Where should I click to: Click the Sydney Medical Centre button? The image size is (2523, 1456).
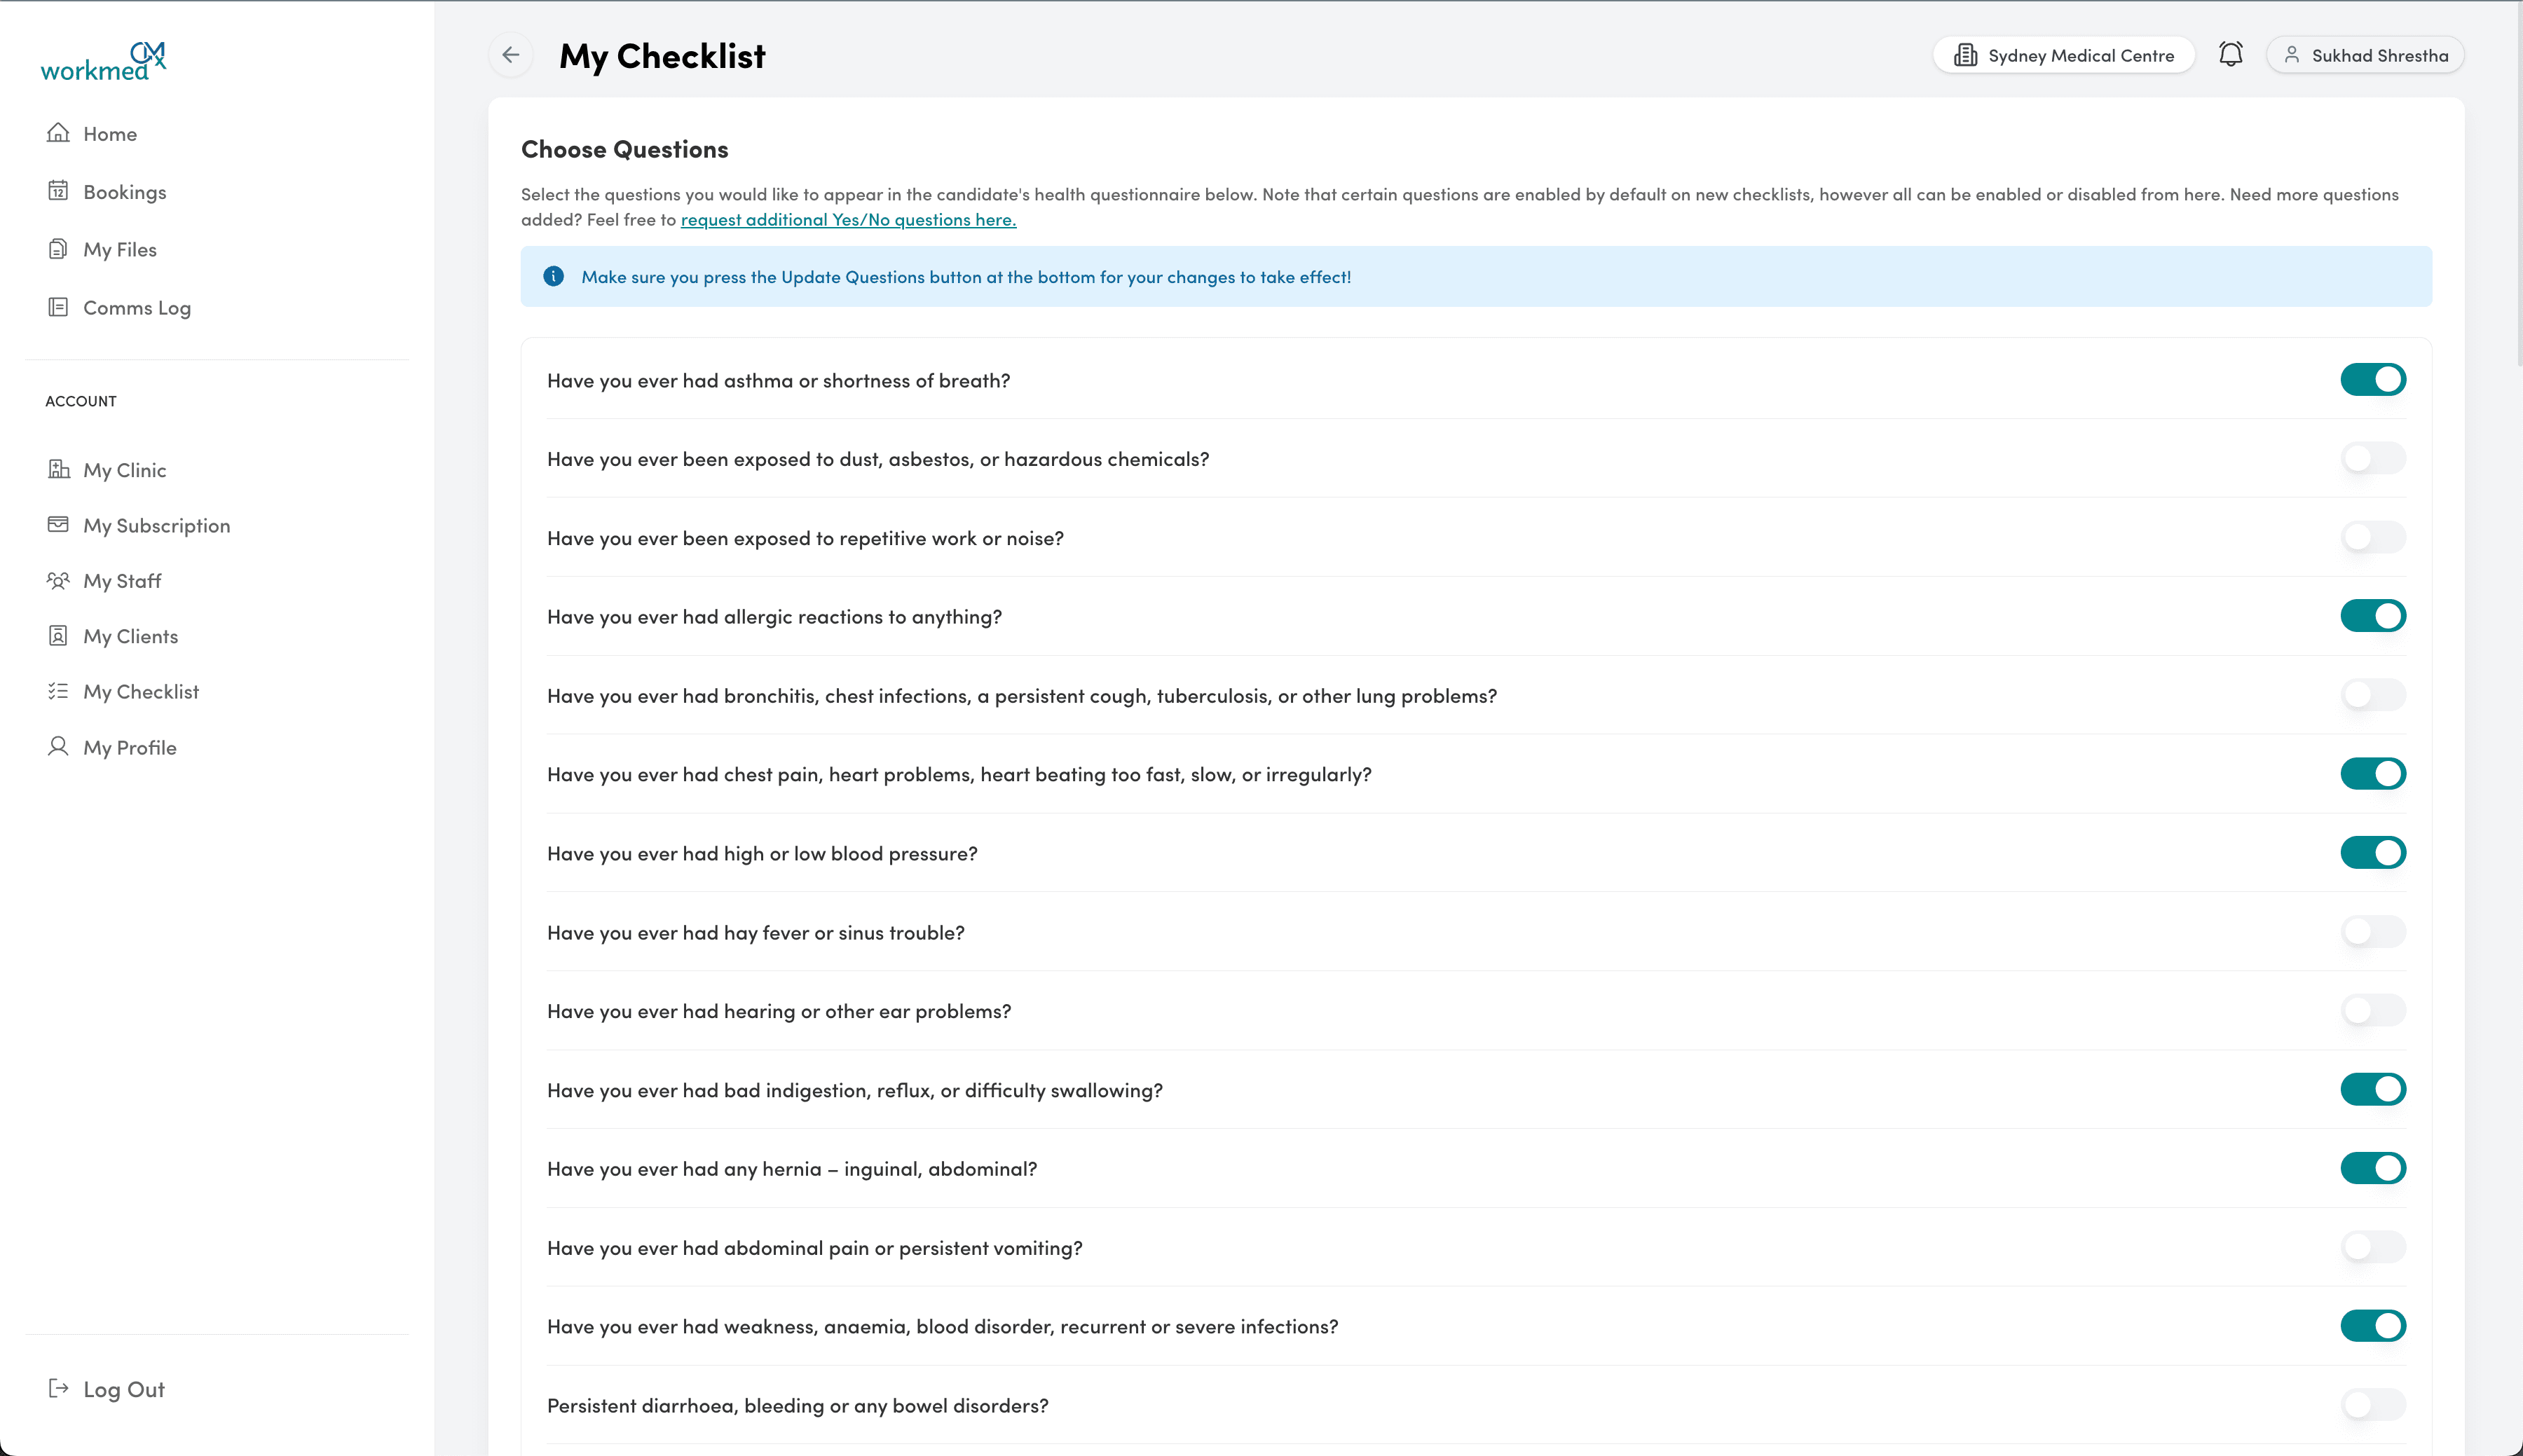(x=2063, y=54)
